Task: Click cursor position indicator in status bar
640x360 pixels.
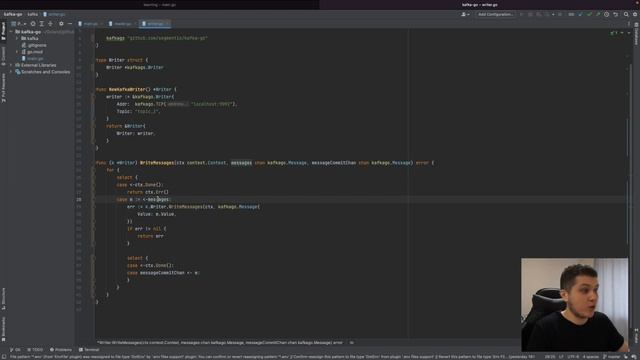Action: [x=550, y=357]
